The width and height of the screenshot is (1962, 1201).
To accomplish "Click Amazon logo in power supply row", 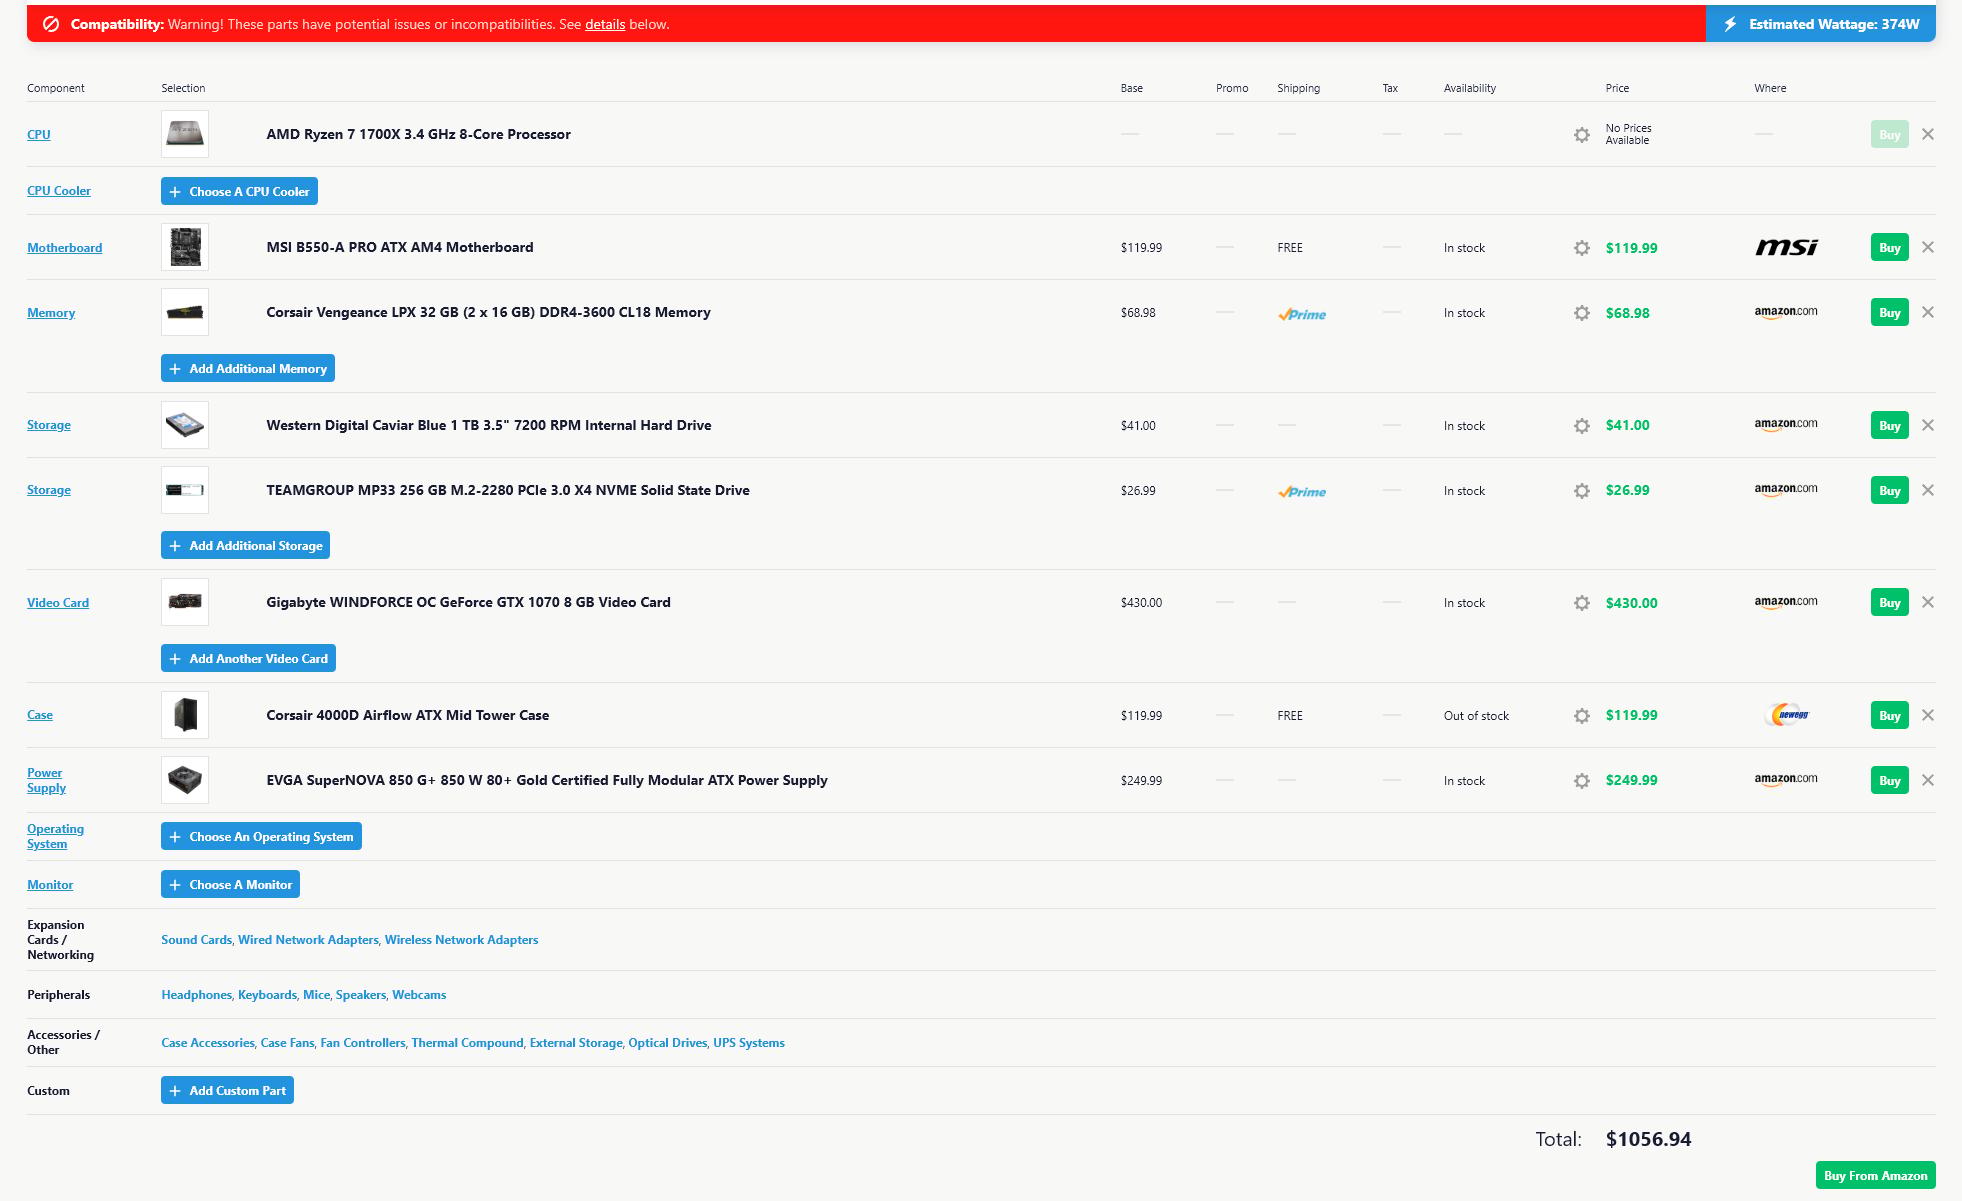I will pyautogui.click(x=1786, y=780).
